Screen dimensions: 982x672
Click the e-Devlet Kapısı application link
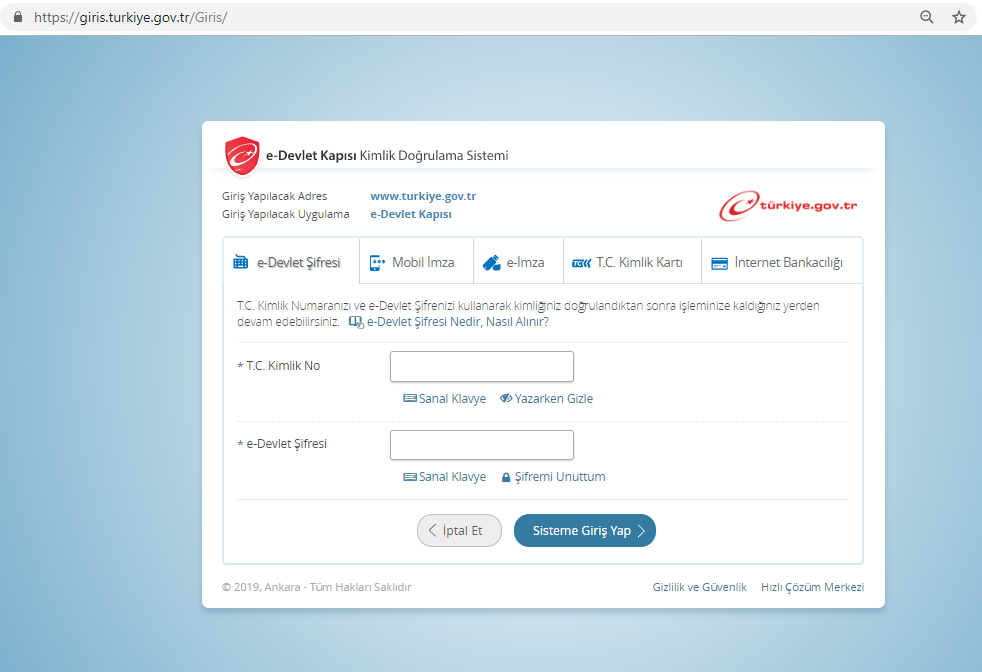(411, 214)
